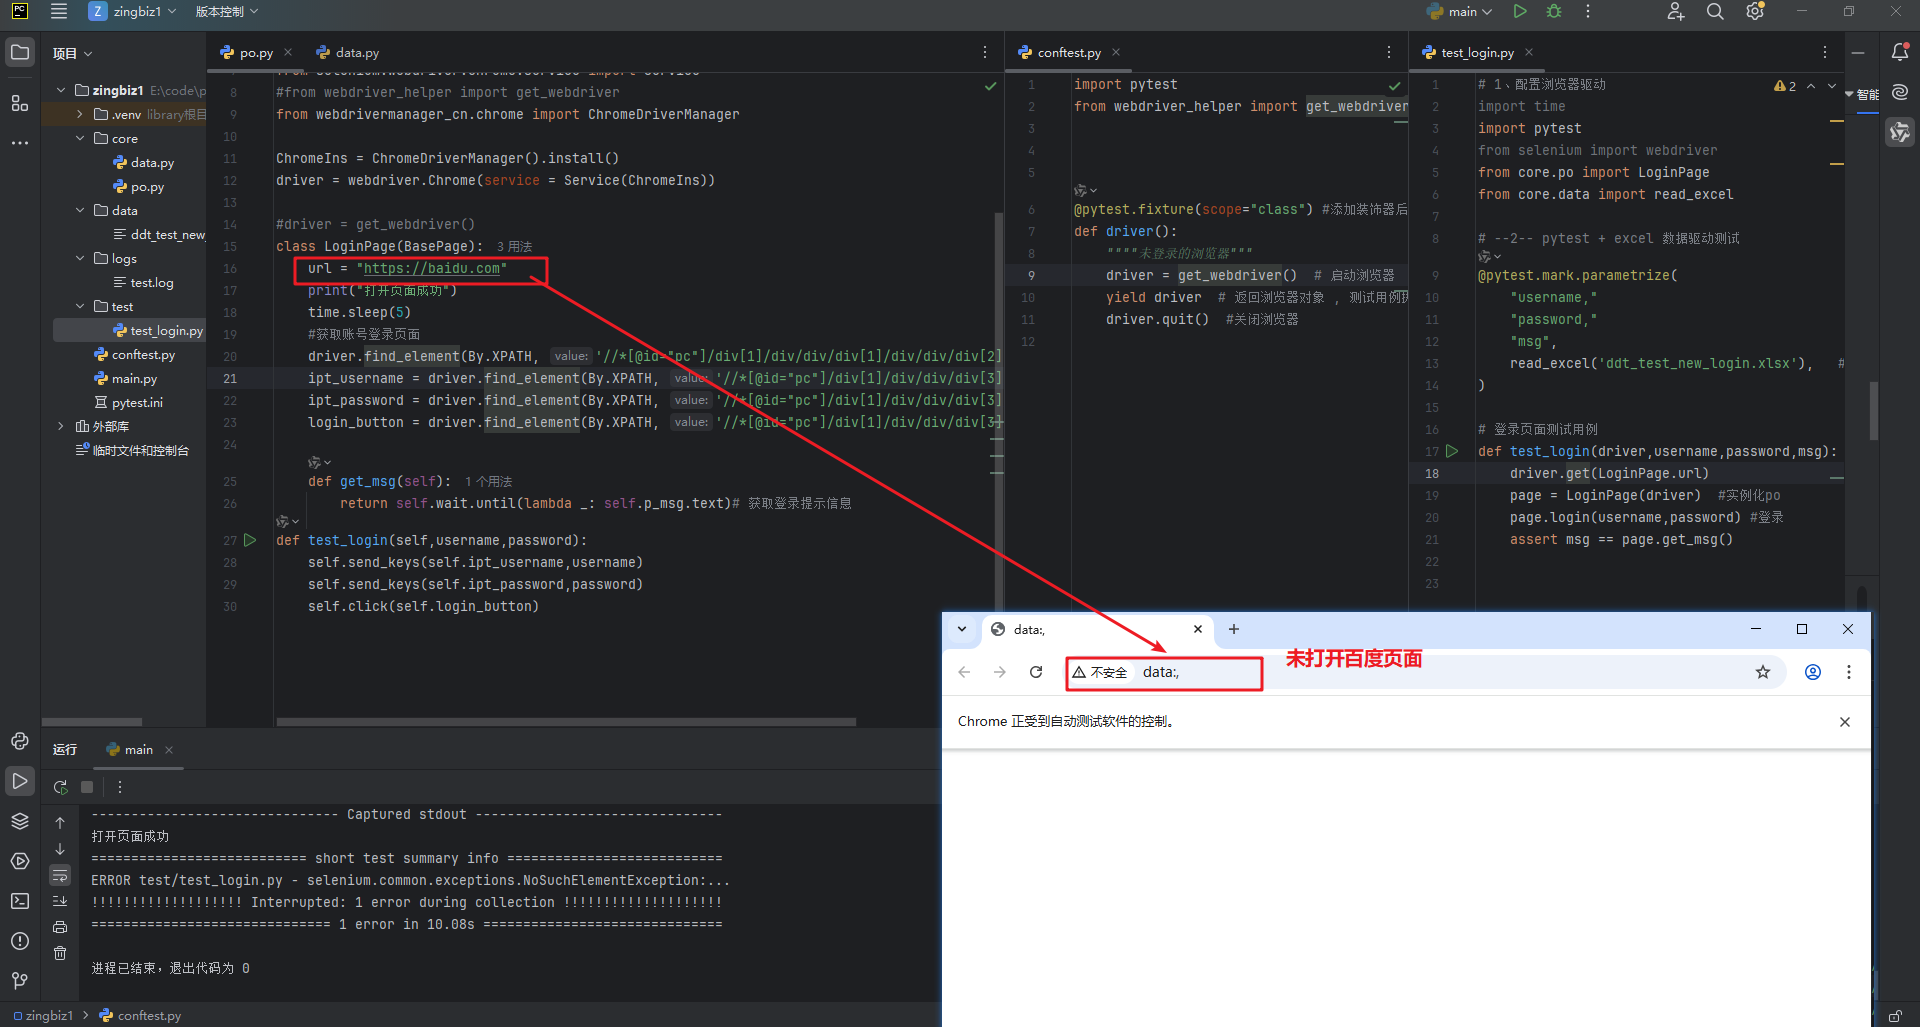1920x1027 pixels.
Task: Open po.py tab options menu
Action: (985, 52)
